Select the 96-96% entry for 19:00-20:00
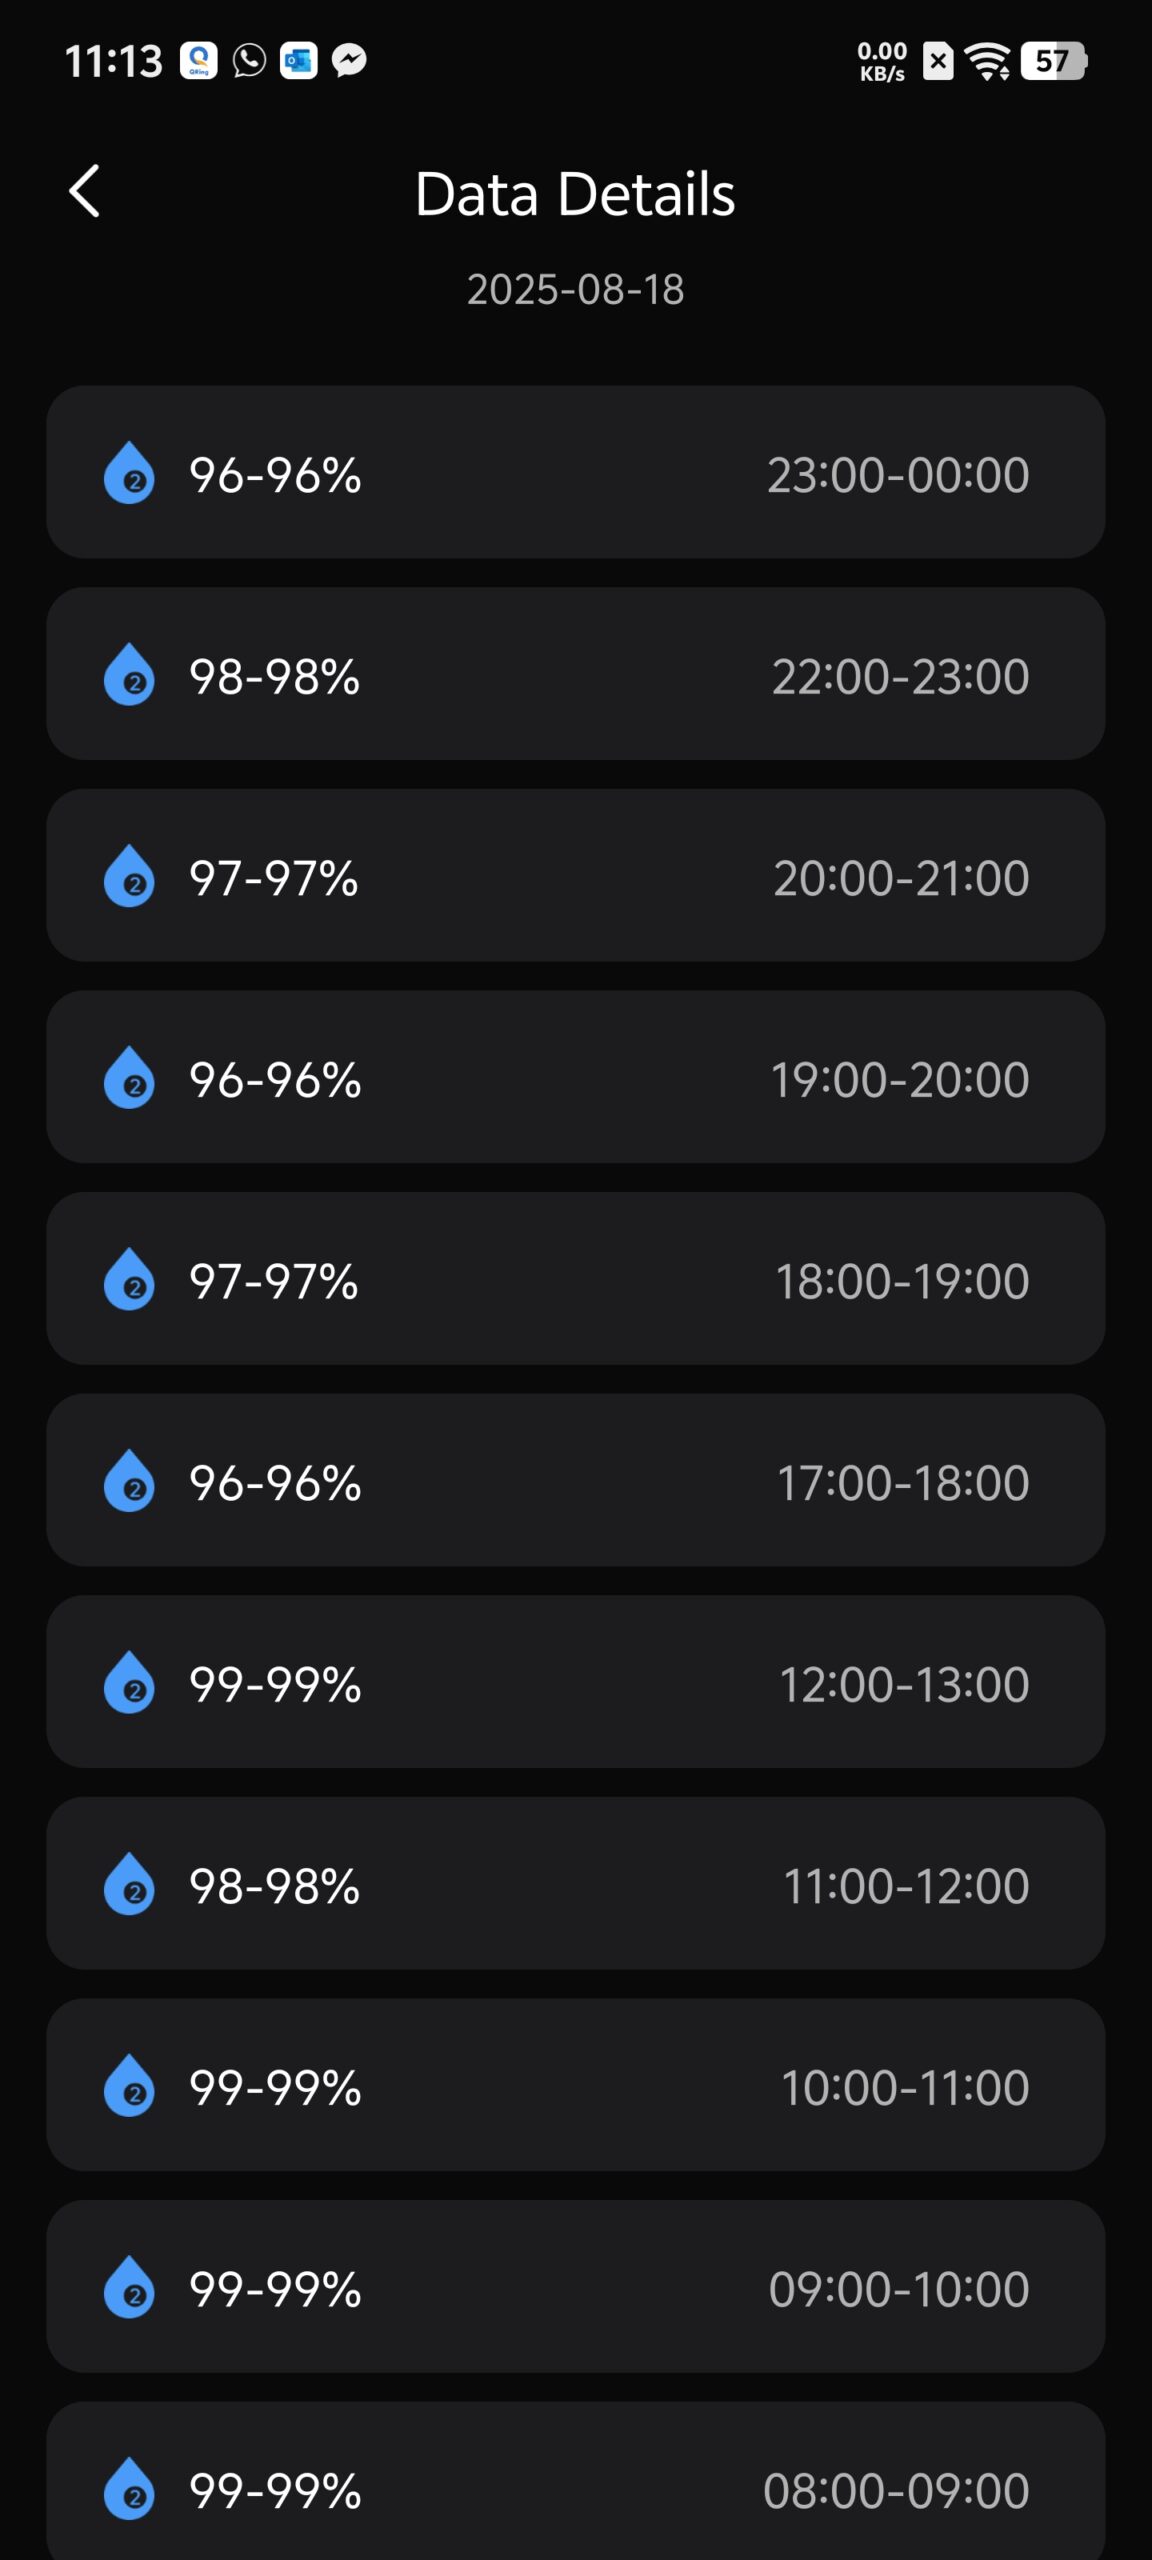 [576, 1077]
